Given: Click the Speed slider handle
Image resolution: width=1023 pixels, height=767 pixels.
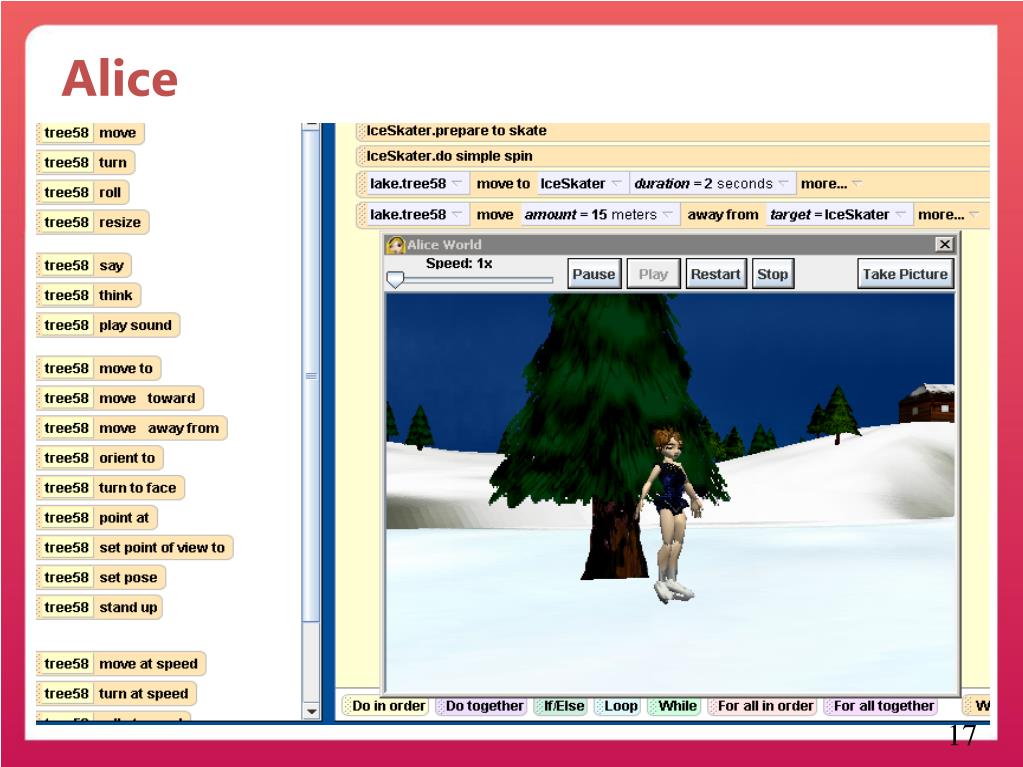Looking at the screenshot, I should coord(395,280).
